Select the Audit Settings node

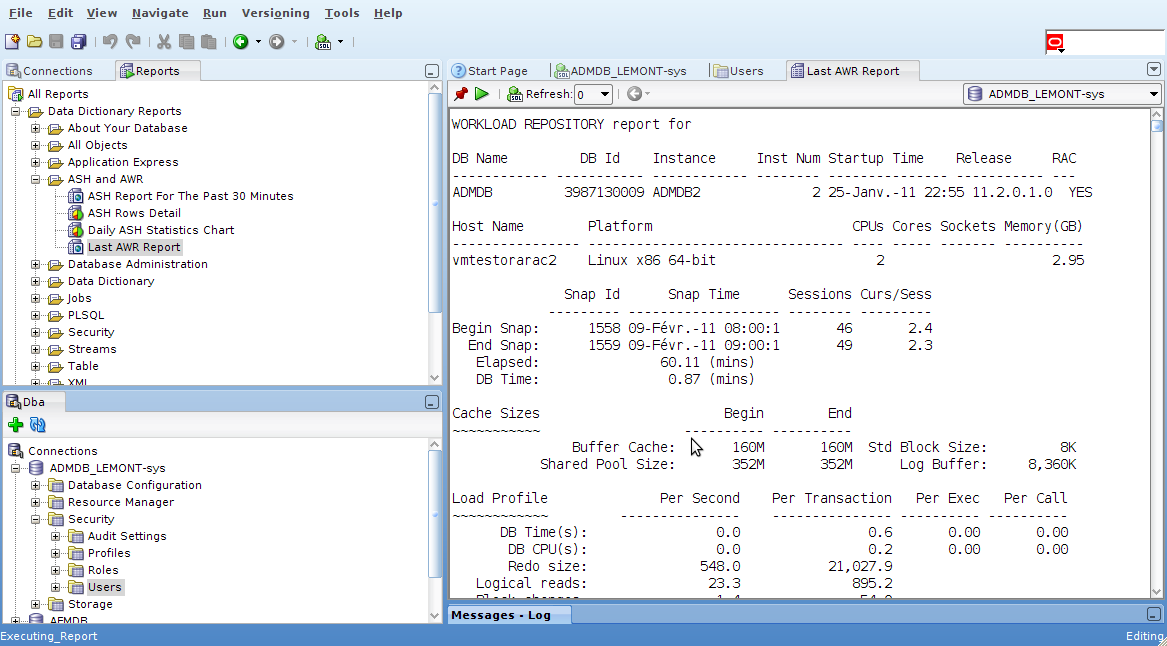(127, 536)
